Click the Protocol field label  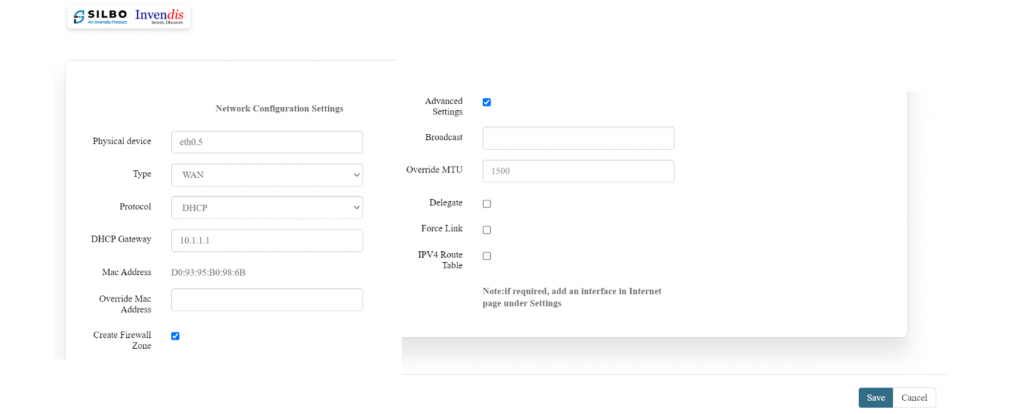pos(134,207)
